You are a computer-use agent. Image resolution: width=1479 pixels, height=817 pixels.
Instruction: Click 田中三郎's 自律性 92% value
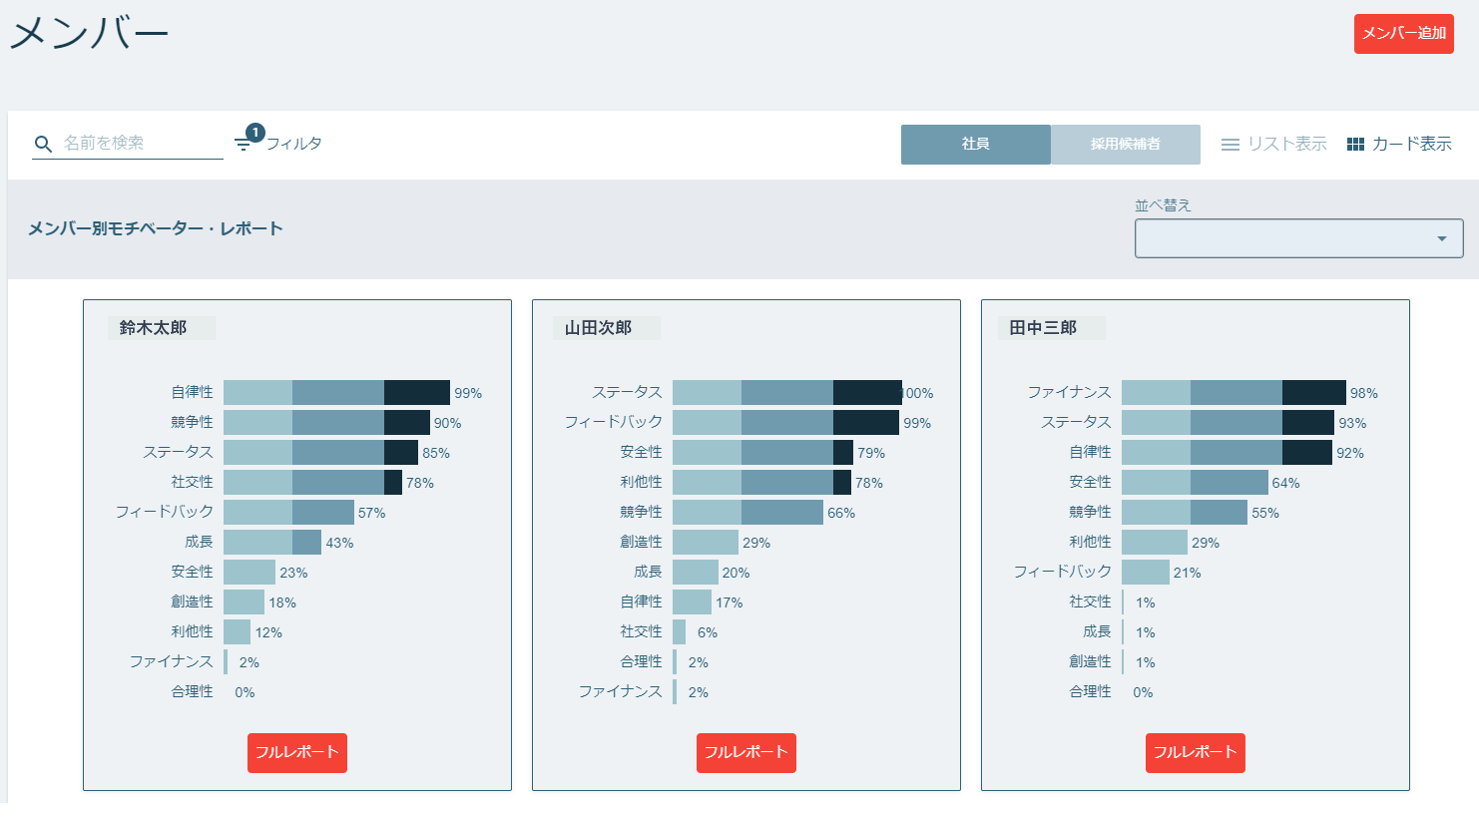click(1350, 453)
